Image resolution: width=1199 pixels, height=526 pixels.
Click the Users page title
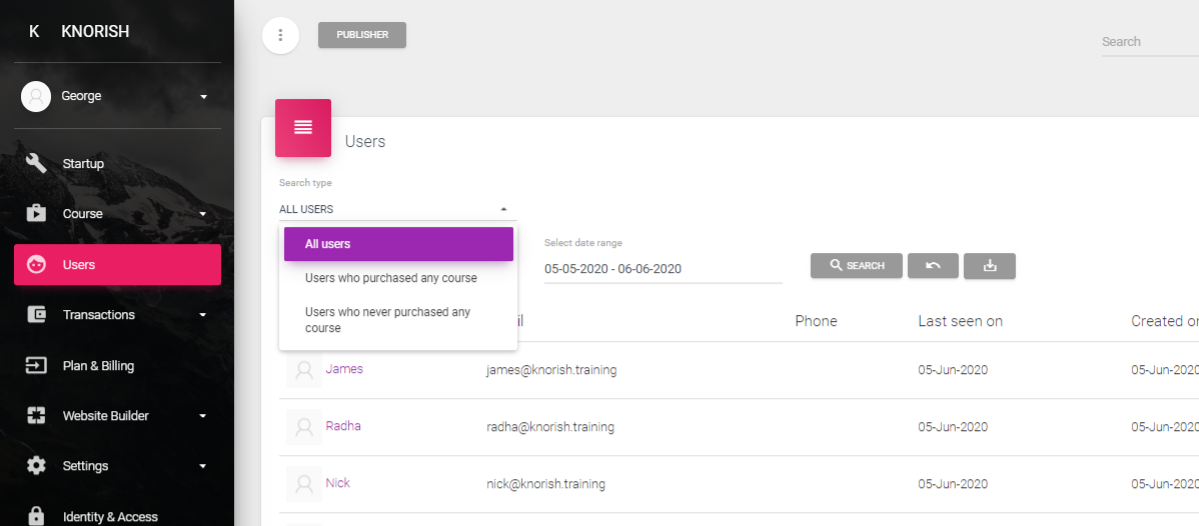(x=365, y=141)
